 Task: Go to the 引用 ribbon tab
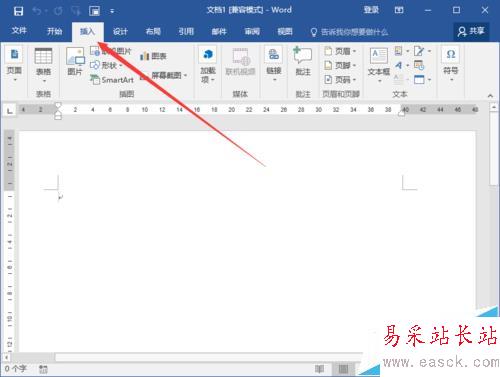186,31
